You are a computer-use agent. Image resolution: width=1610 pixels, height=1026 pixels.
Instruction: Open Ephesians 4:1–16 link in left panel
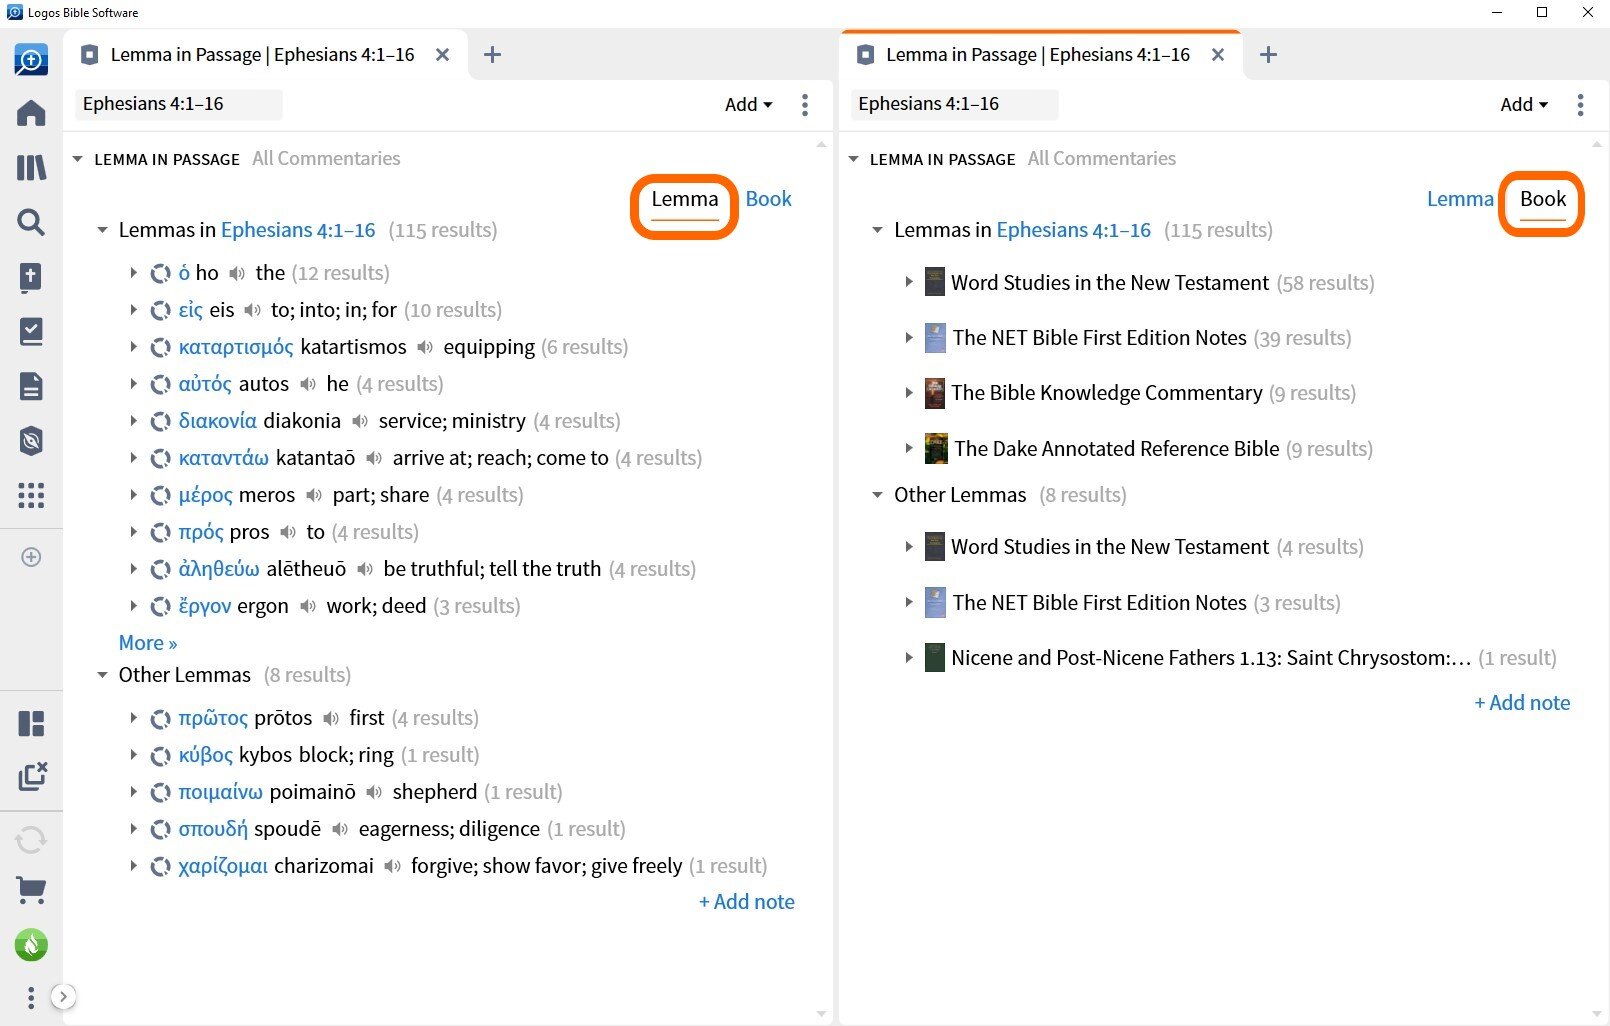(298, 230)
